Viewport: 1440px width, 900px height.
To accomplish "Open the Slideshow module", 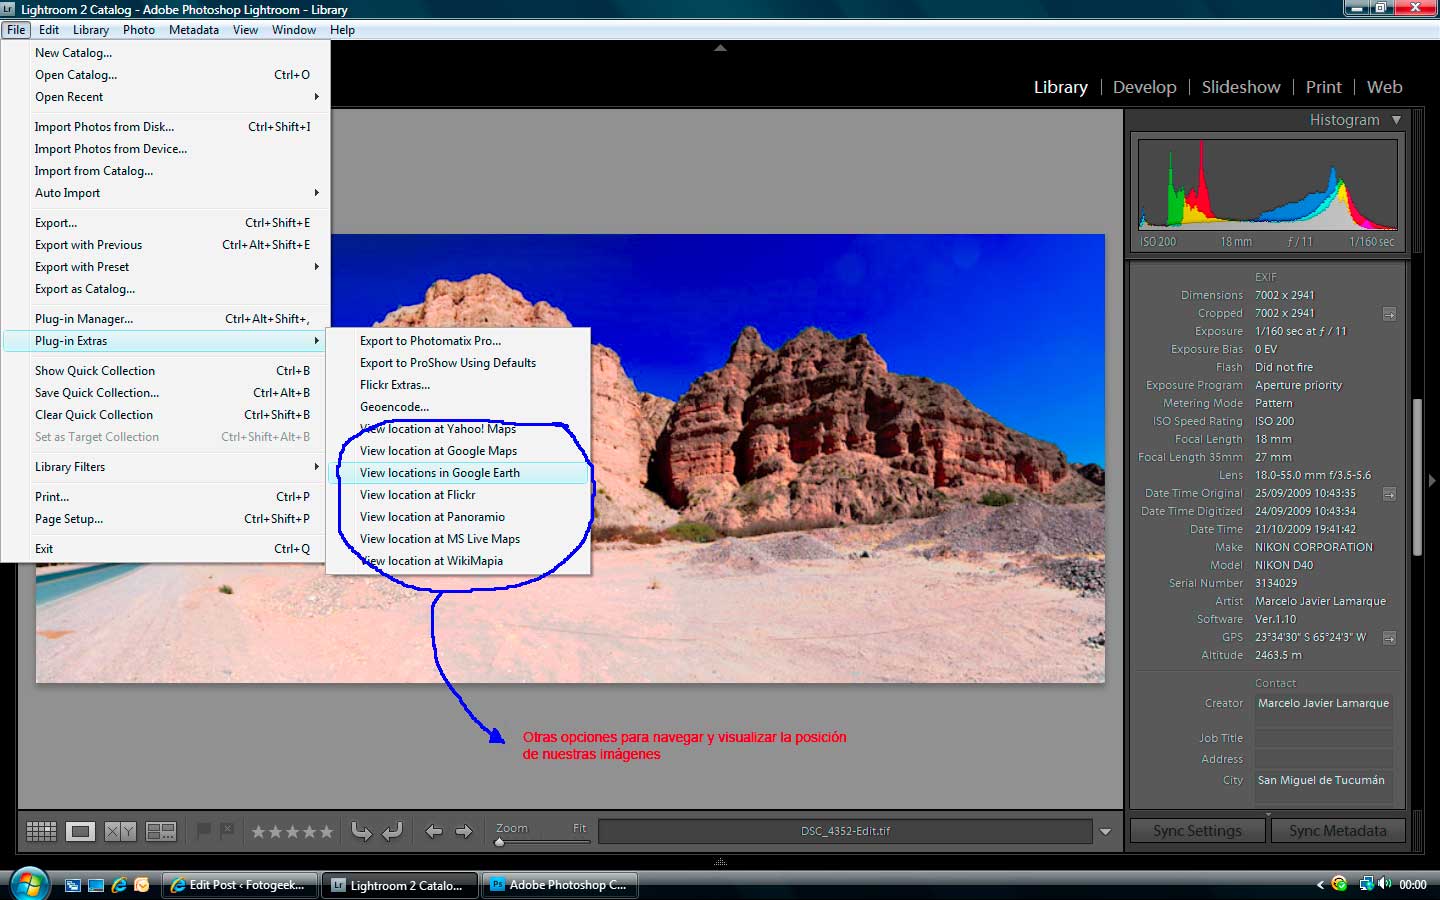I will click(x=1240, y=87).
